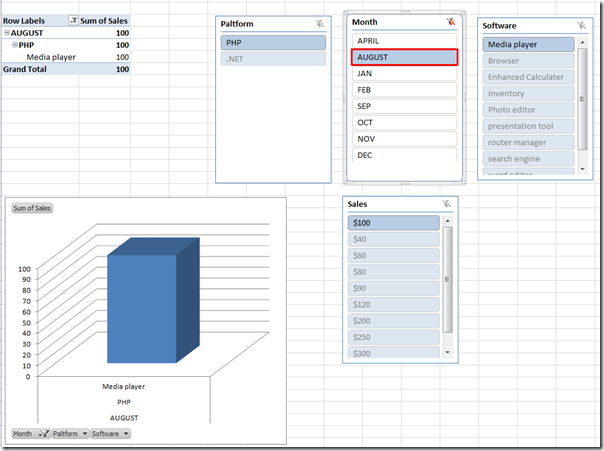This screenshot has width=604, height=451.
Task: Click $100 item in Sales slicer
Action: point(393,223)
